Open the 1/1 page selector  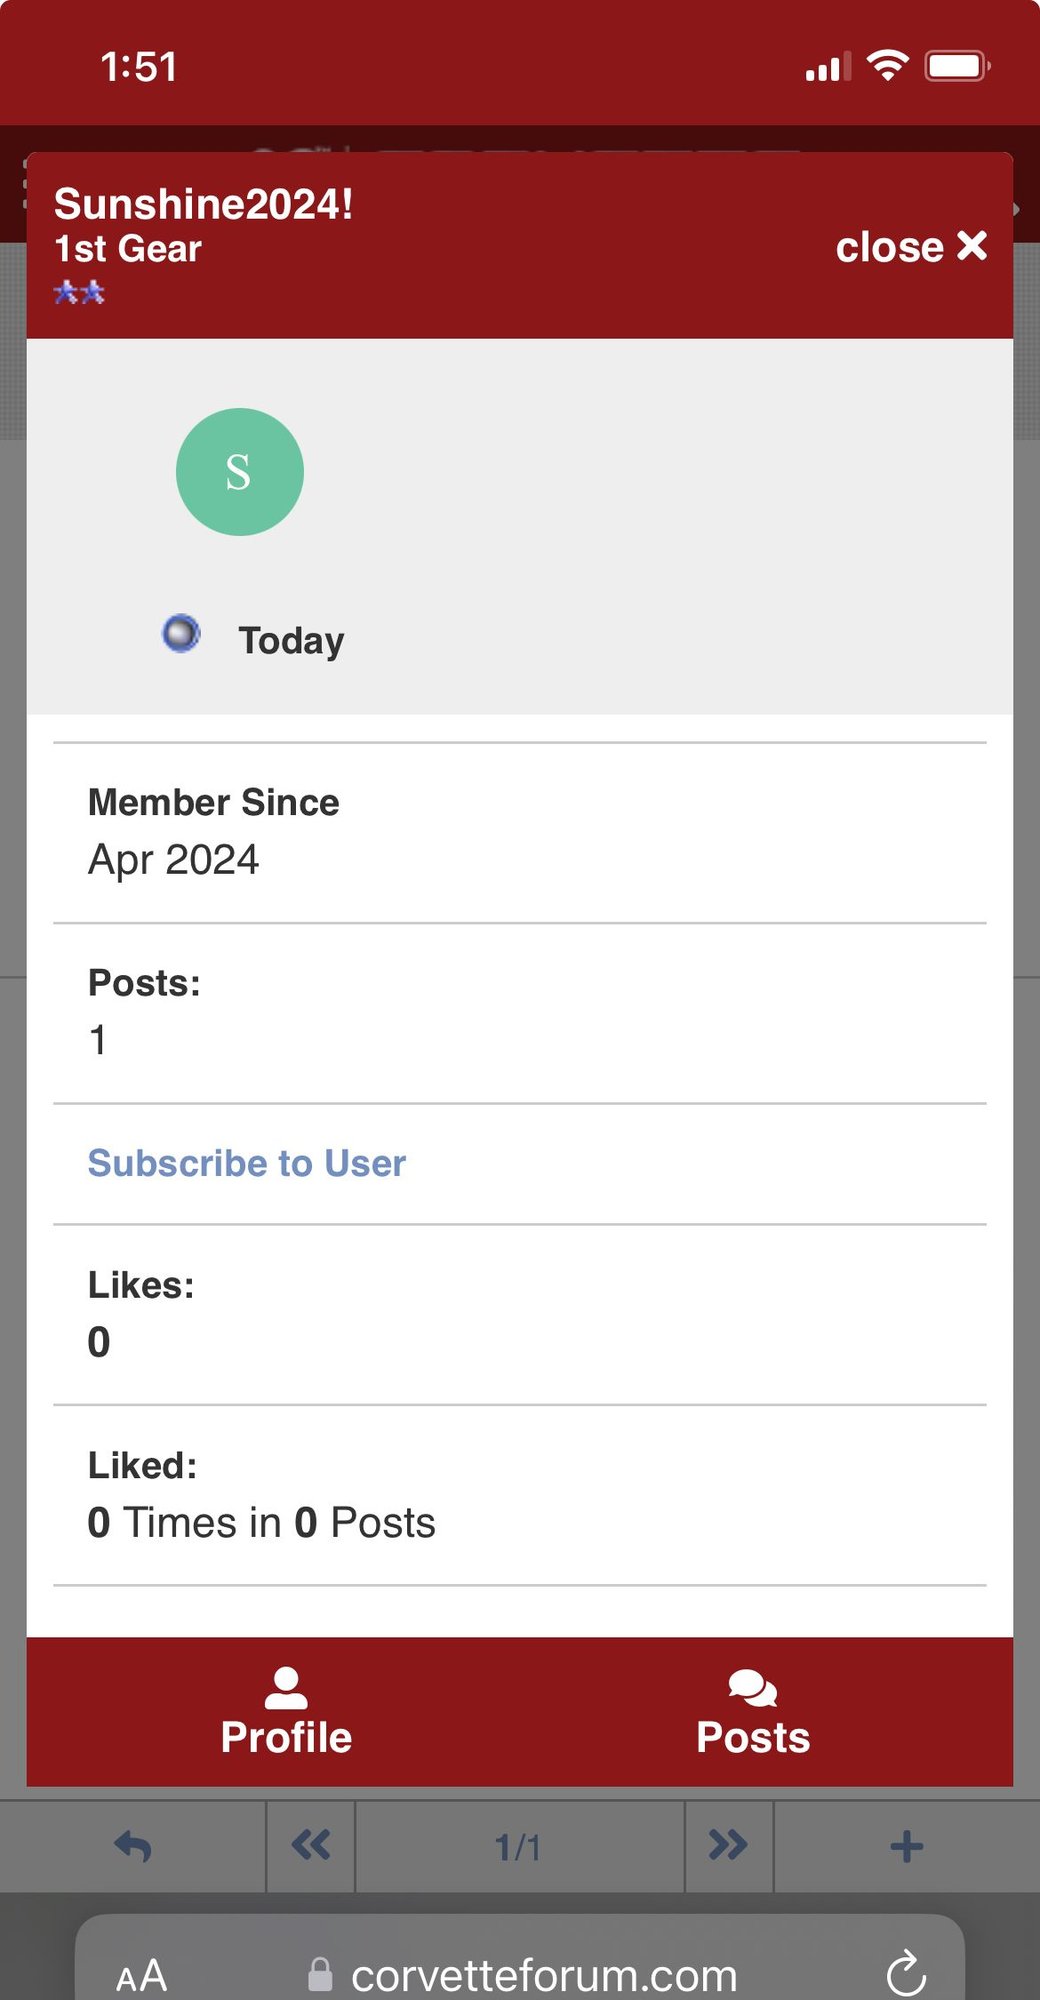[519, 1846]
